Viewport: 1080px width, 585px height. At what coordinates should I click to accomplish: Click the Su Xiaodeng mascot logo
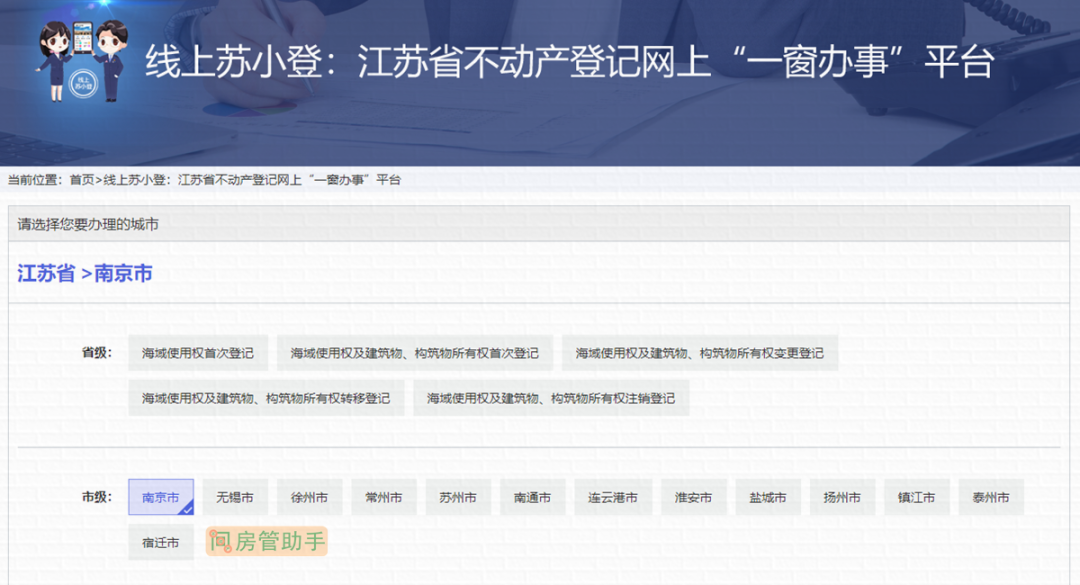84,60
